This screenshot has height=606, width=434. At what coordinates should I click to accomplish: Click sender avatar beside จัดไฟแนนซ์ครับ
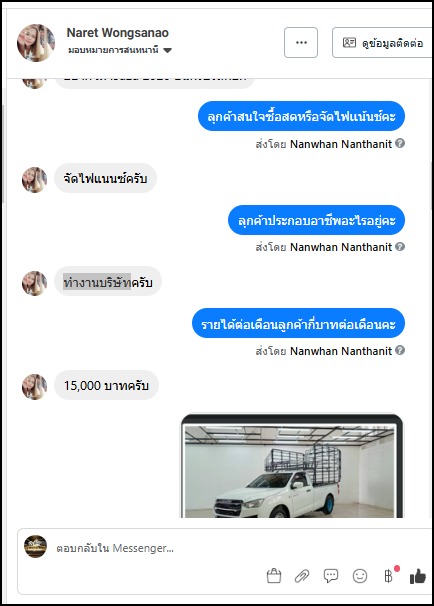34,180
